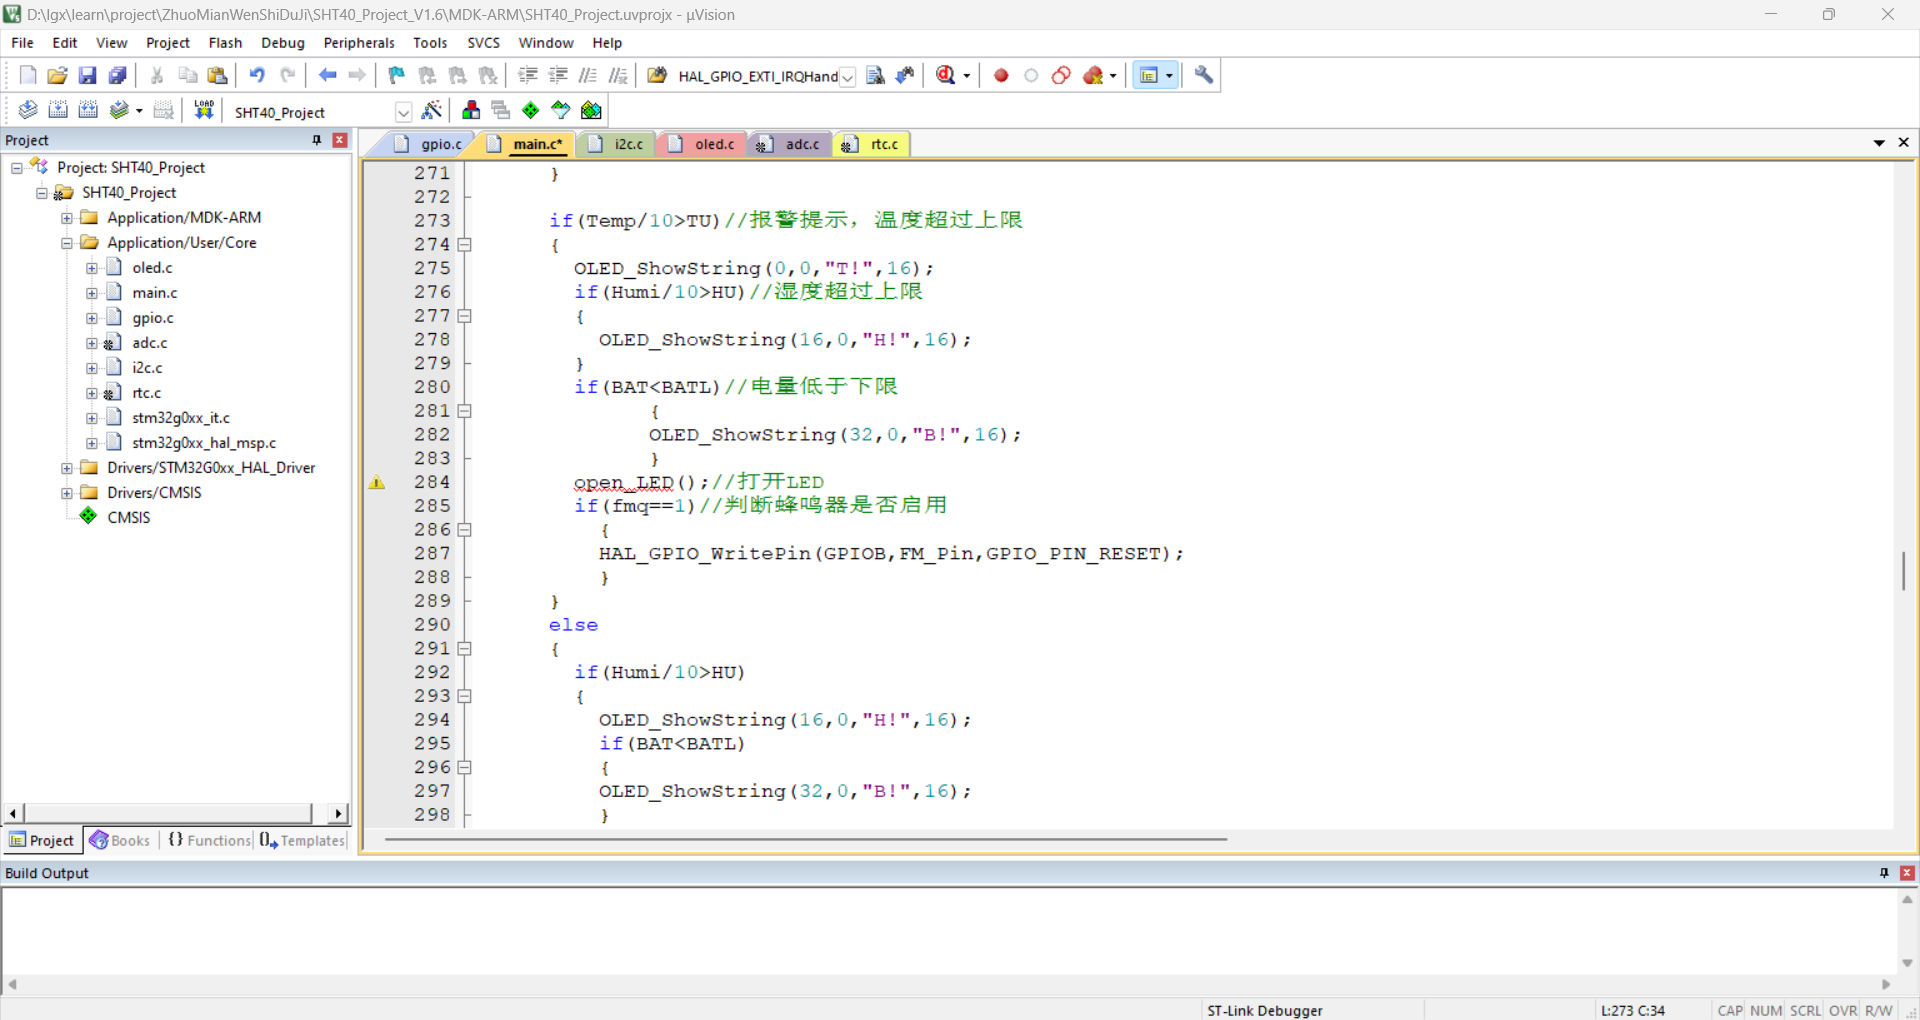Screen dimensions: 1920x1020
Task: Collapse the code block at line 274
Action: click(x=464, y=244)
